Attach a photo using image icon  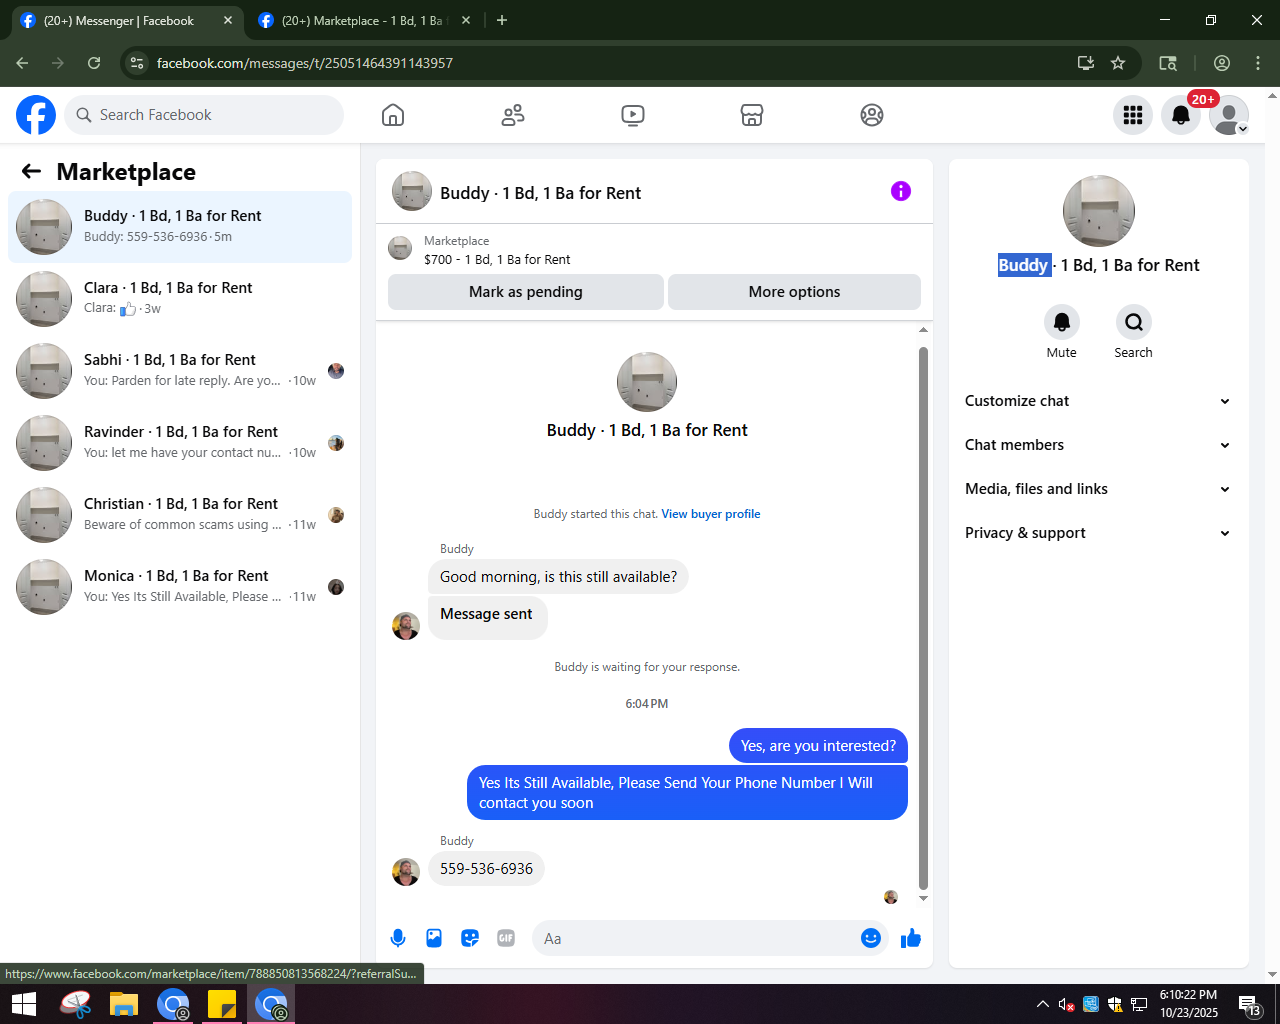(434, 938)
